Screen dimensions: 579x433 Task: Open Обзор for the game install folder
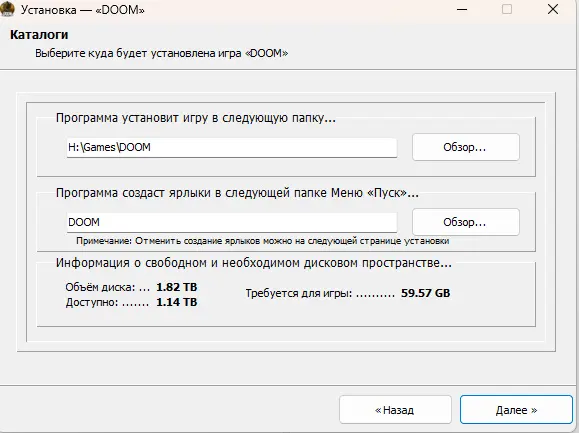coord(466,147)
